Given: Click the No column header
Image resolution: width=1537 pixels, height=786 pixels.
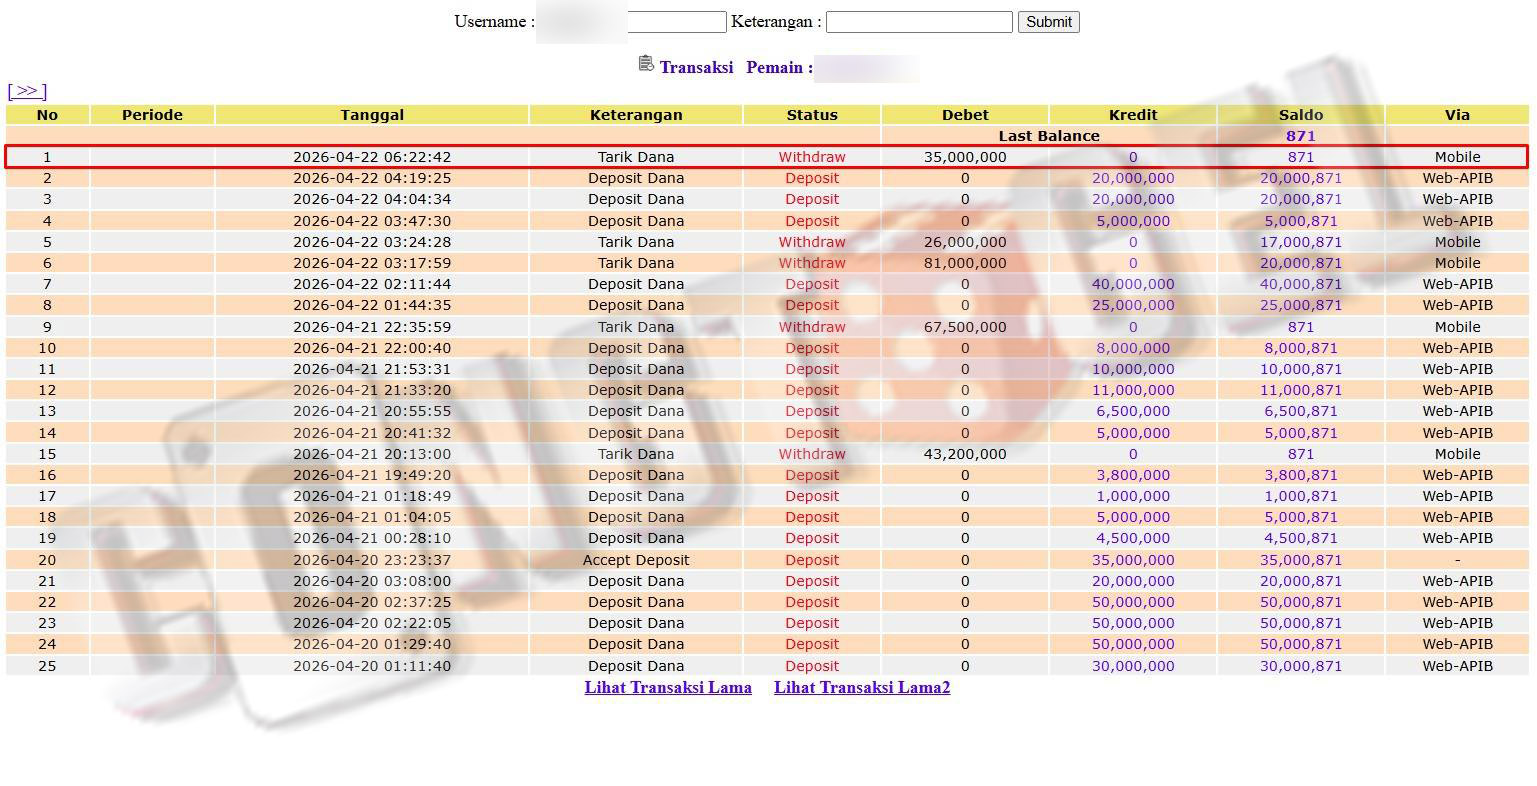Looking at the screenshot, I should point(47,115).
